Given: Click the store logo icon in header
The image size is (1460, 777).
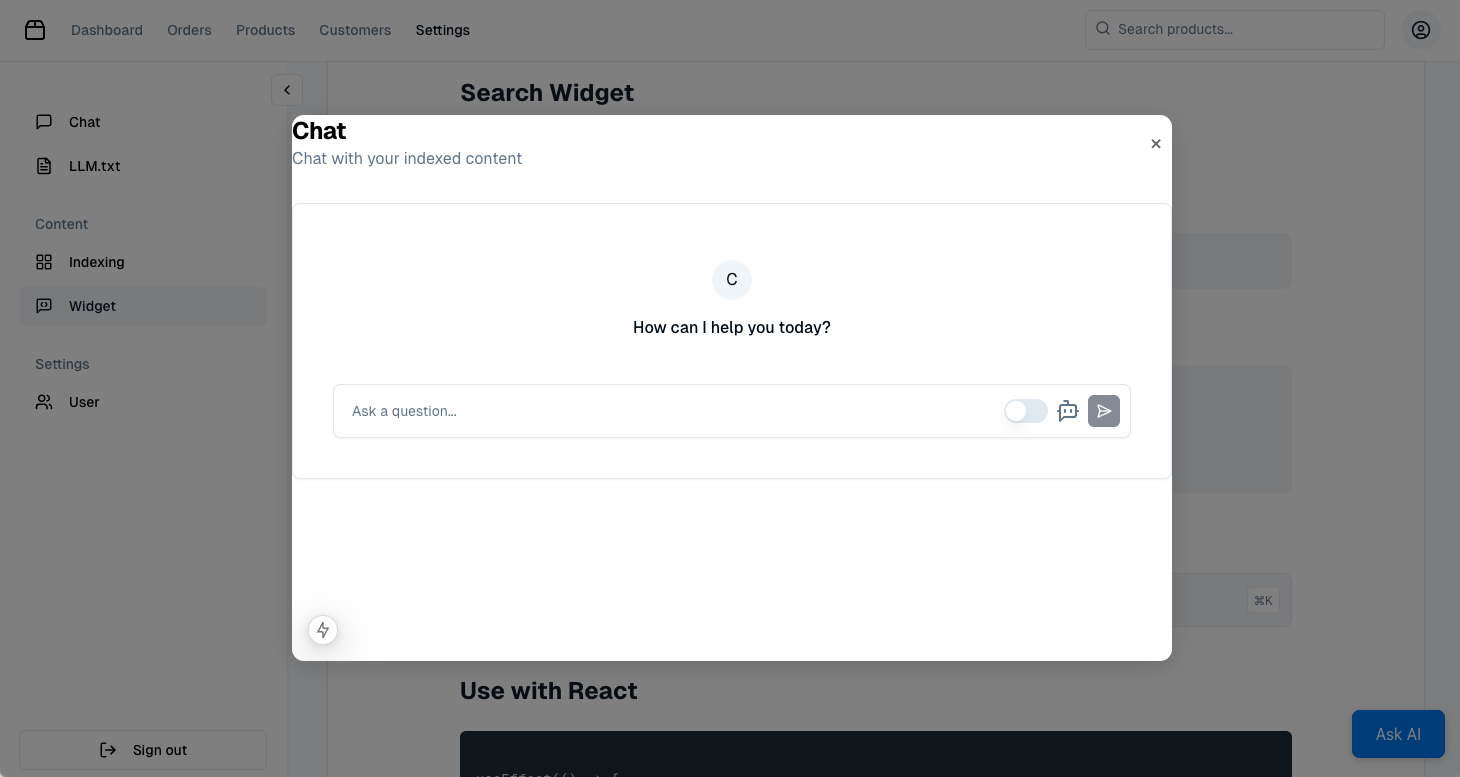Looking at the screenshot, I should point(35,30).
